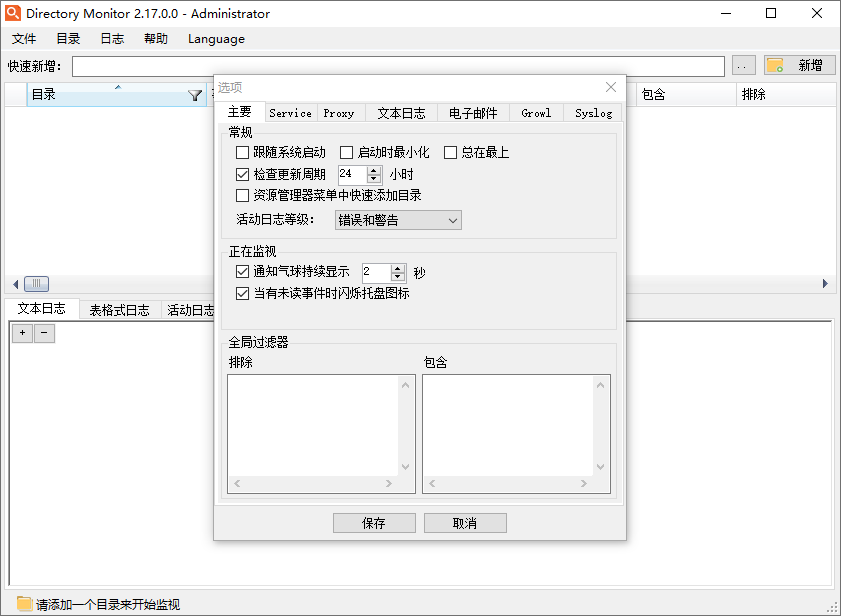Open the Language menu
This screenshot has height=616, width=841.
216,39
